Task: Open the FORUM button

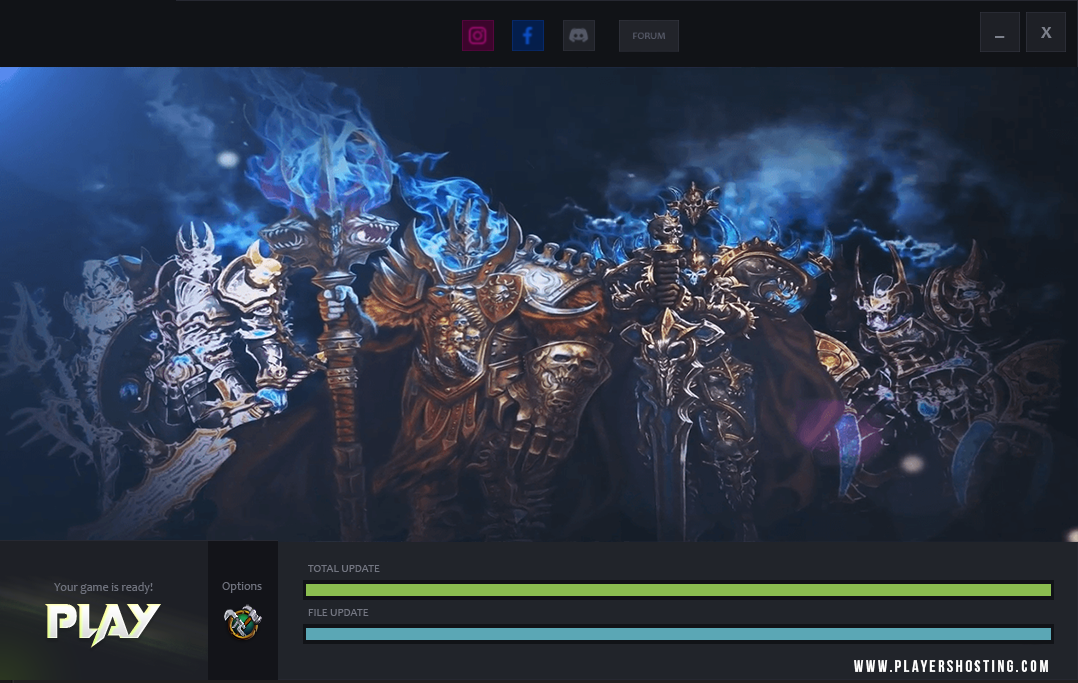Action: (x=649, y=36)
